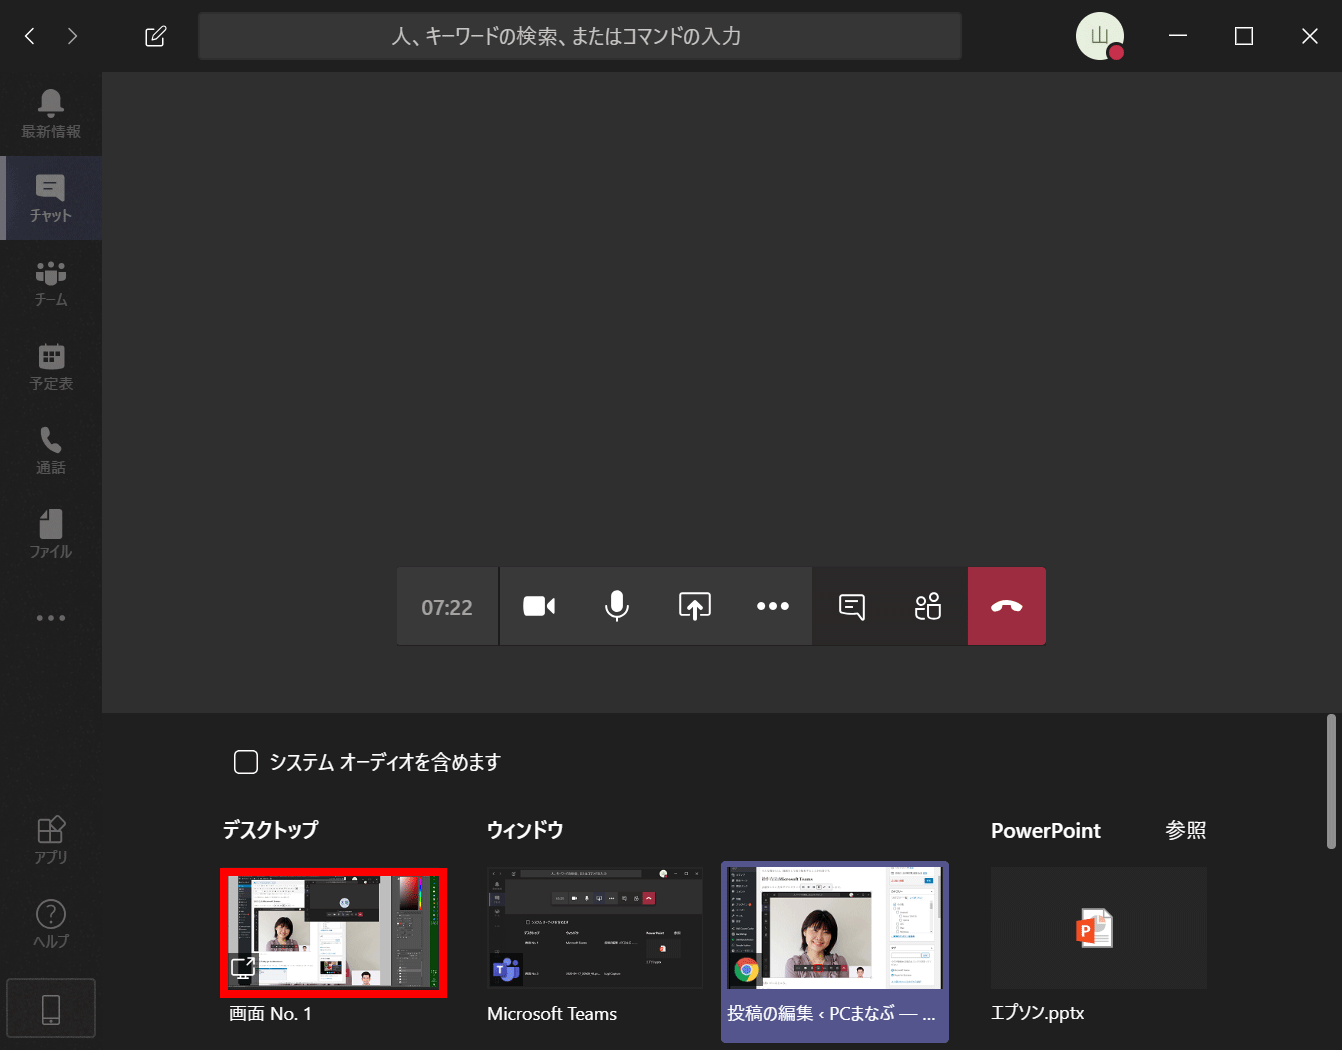Close the Teams window
Screen dimensions: 1342x1050
point(1310,36)
